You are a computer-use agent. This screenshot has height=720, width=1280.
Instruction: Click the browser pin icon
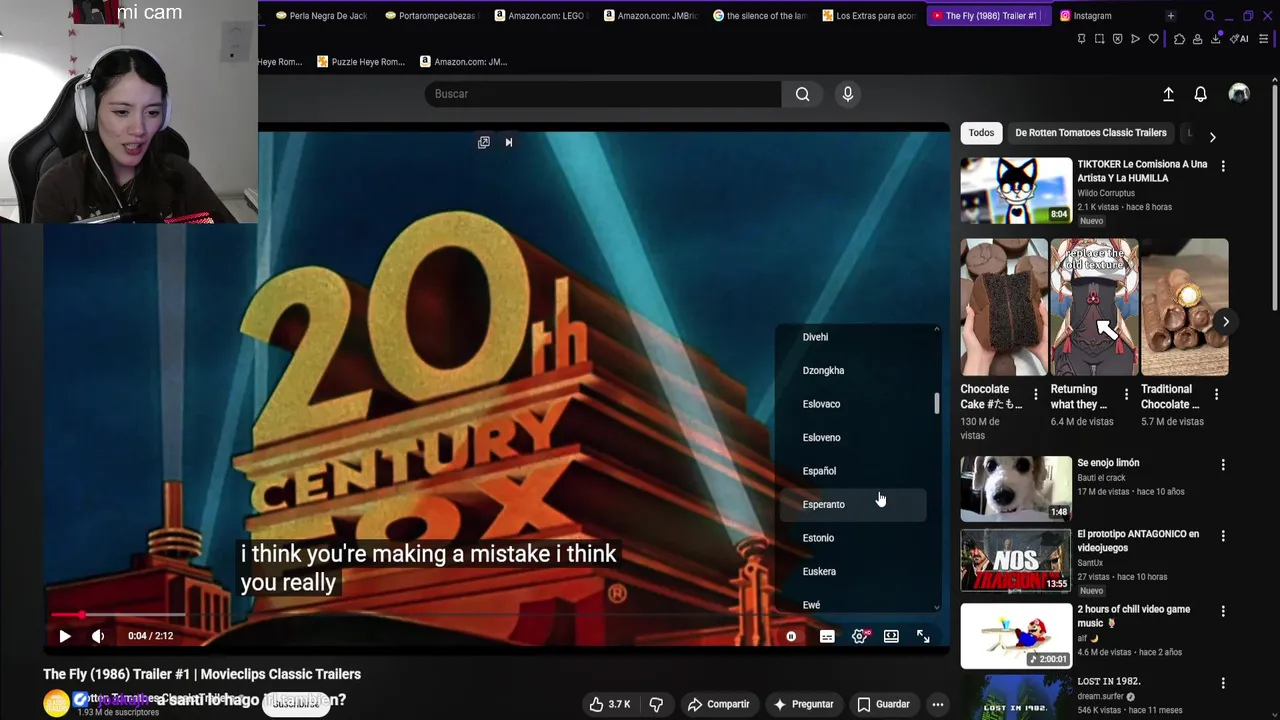click(x=1081, y=39)
